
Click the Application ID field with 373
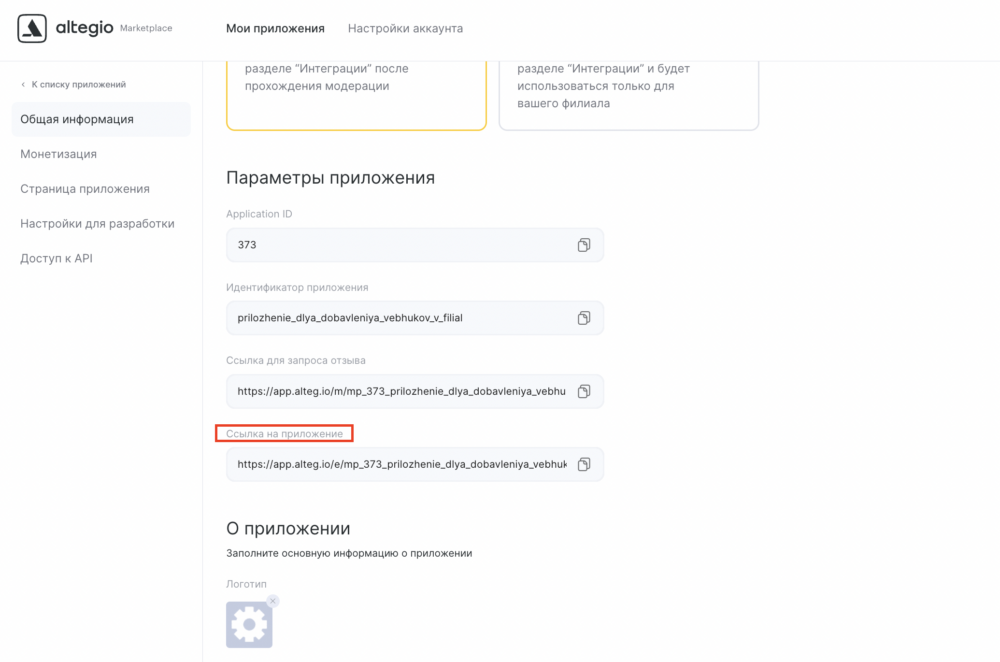coord(415,245)
